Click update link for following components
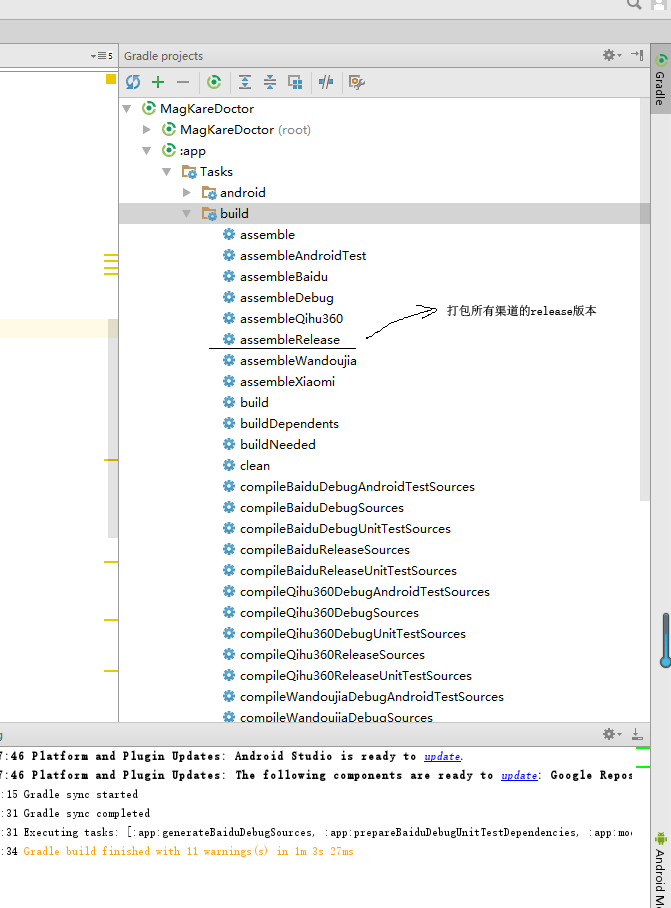Viewport: 671px width, 908px height. [519, 775]
